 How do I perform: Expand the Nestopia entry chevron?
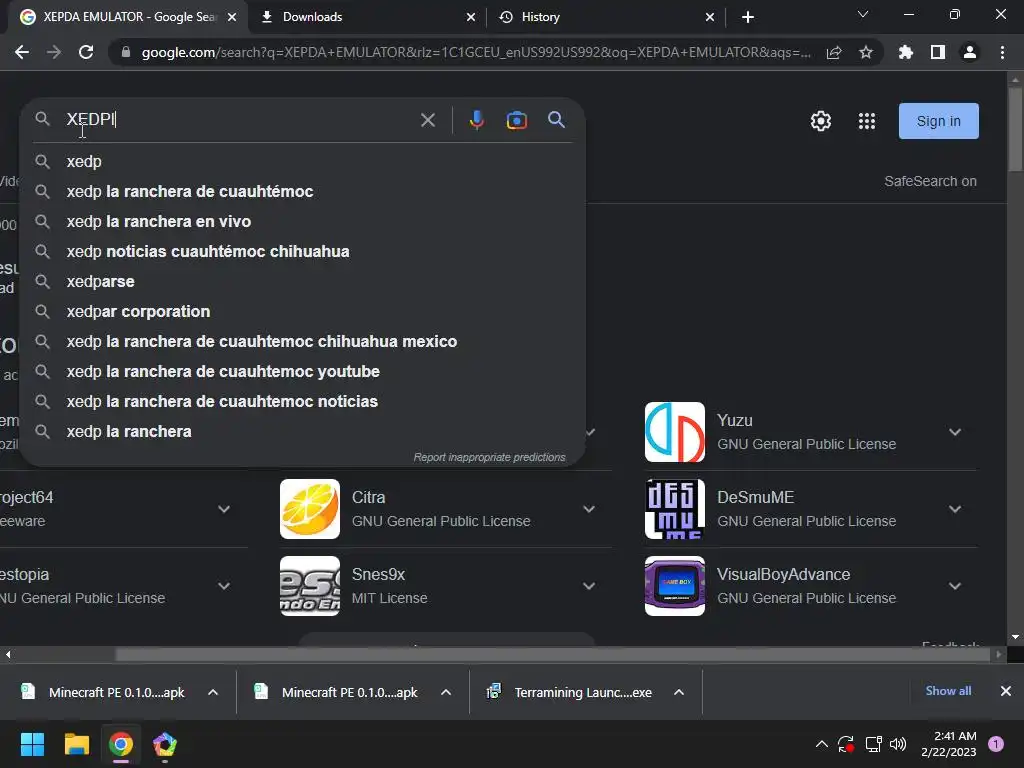(x=224, y=586)
